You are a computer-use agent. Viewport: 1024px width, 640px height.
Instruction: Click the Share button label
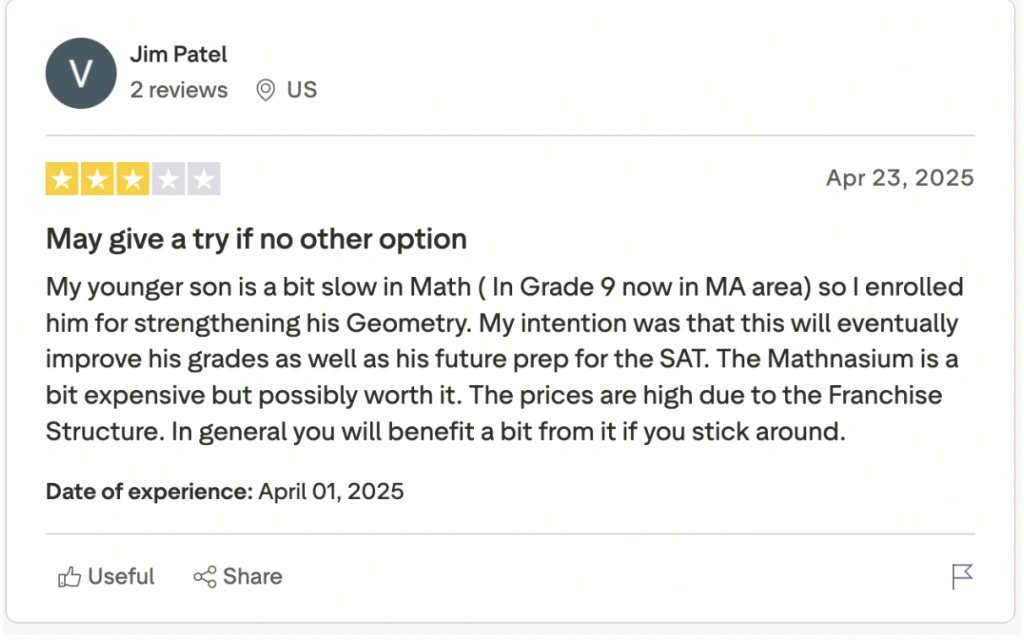(252, 577)
